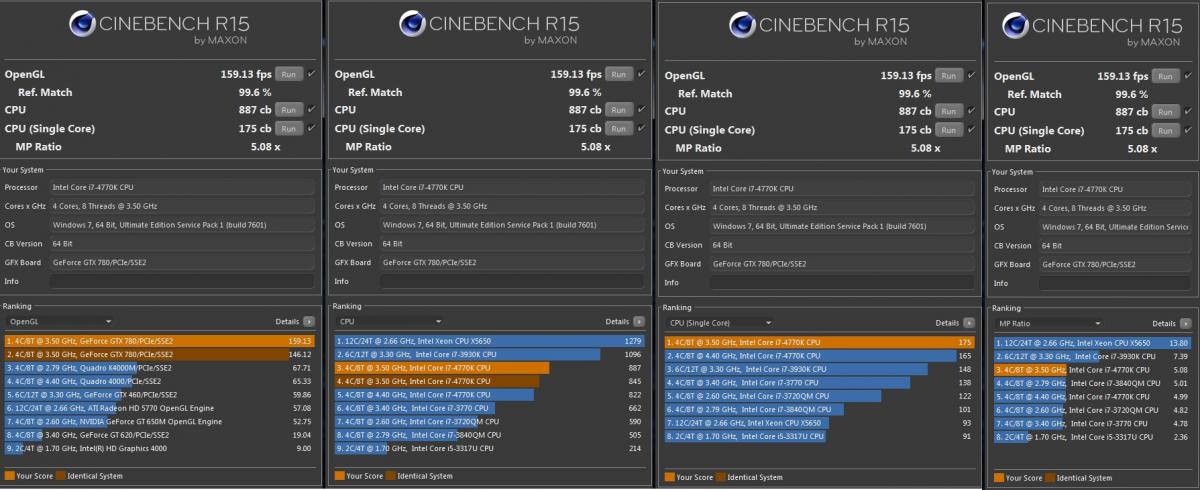Toggle the OpenGL test checkmark in the CPU ranking panel
The width and height of the screenshot is (1200, 490).
point(642,74)
